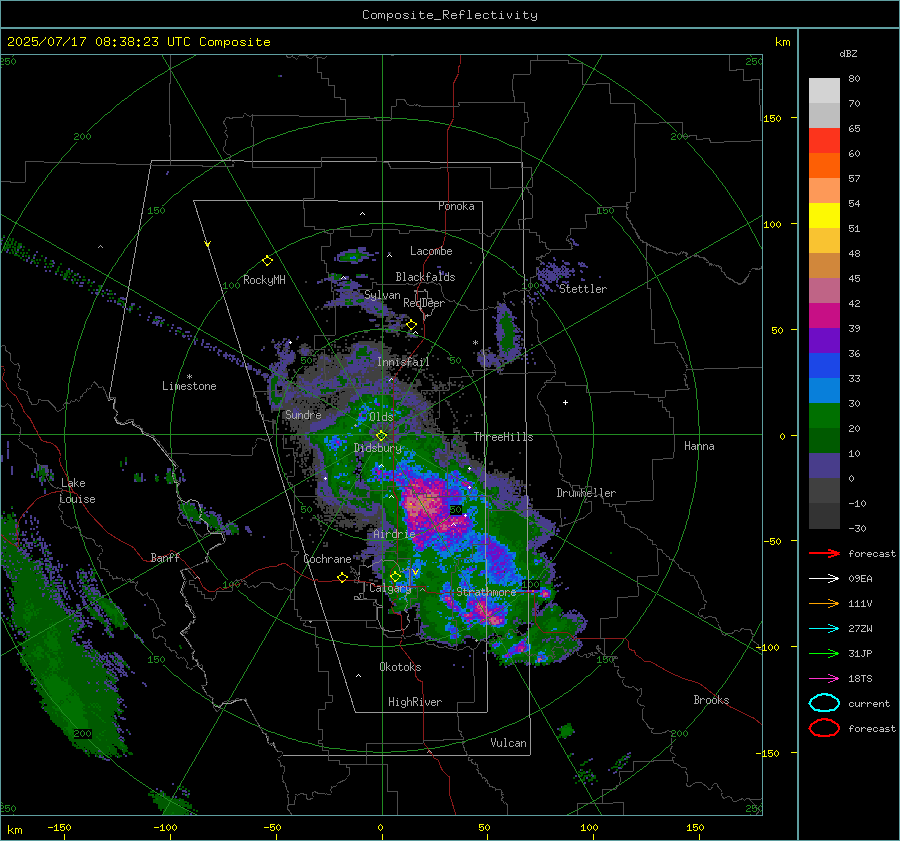Click the Banff town label
The height and width of the screenshot is (841, 900).
click(165, 557)
